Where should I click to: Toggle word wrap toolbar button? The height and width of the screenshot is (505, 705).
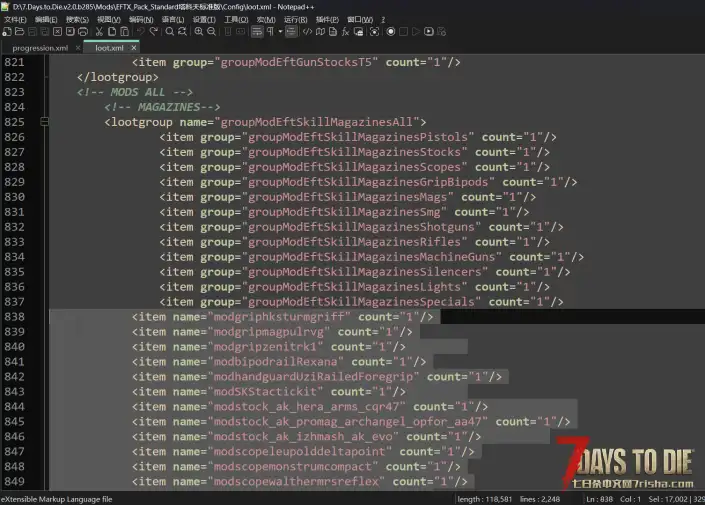pyautogui.click(x=258, y=32)
